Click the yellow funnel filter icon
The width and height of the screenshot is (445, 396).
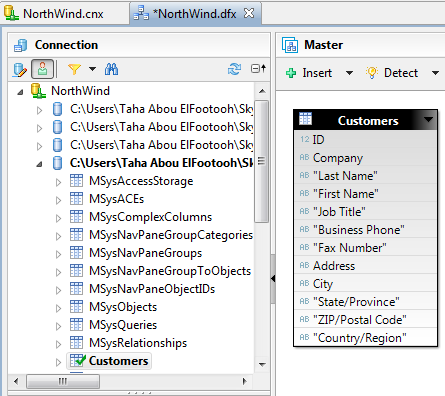click(74, 69)
